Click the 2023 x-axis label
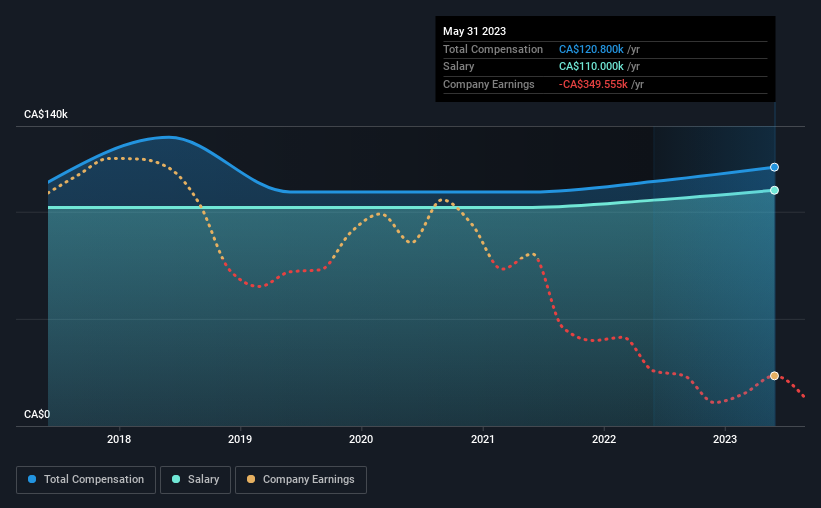The width and height of the screenshot is (821, 508). (x=725, y=439)
